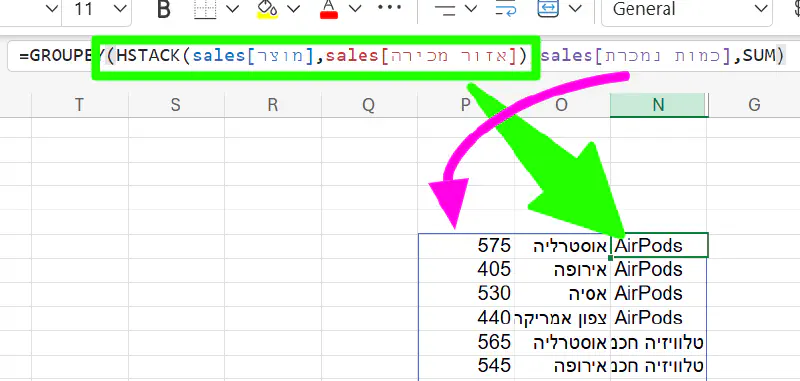Open General number format dropdown
The width and height of the screenshot is (800, 381).
(x=686, y=9)
